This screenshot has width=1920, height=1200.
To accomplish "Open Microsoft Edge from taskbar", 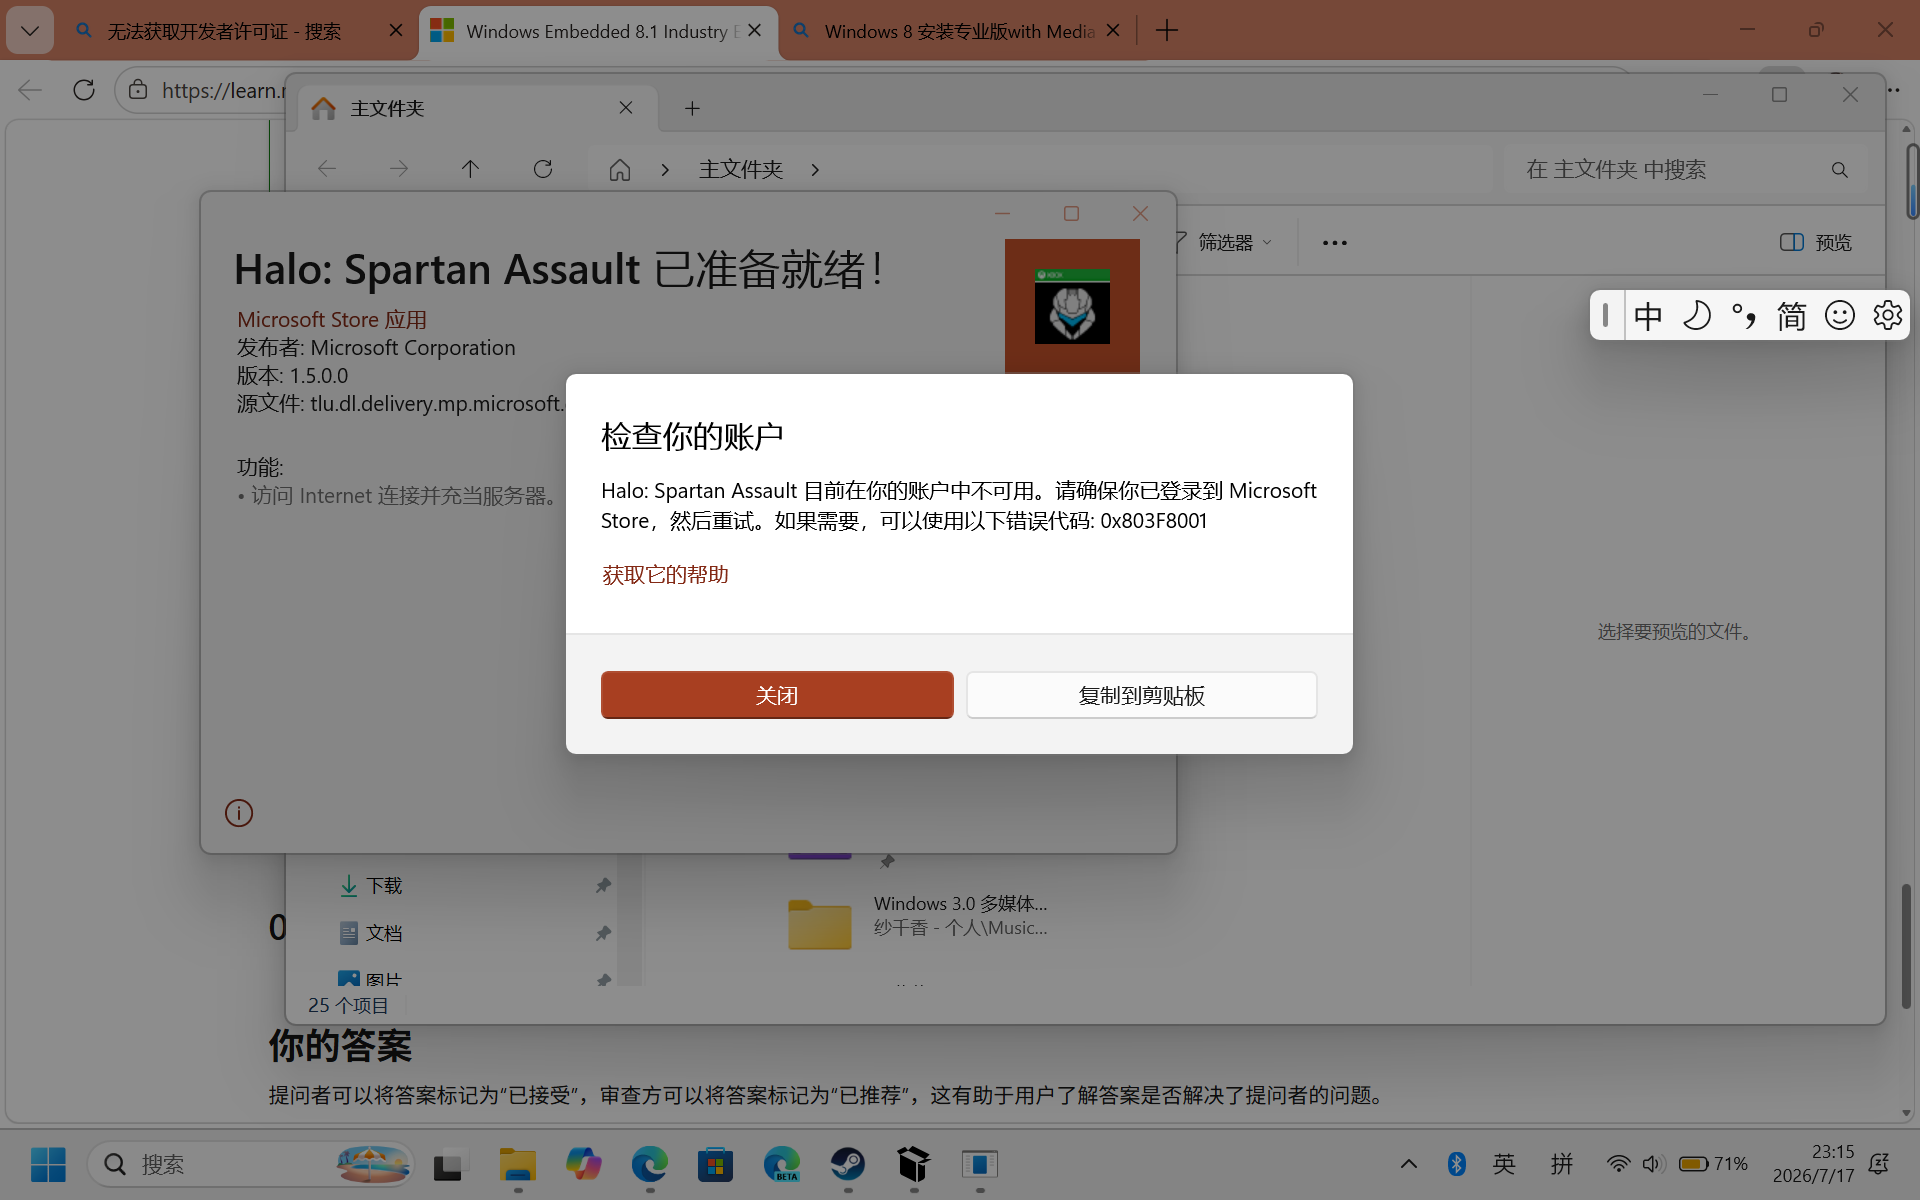I will (650, 1164).
